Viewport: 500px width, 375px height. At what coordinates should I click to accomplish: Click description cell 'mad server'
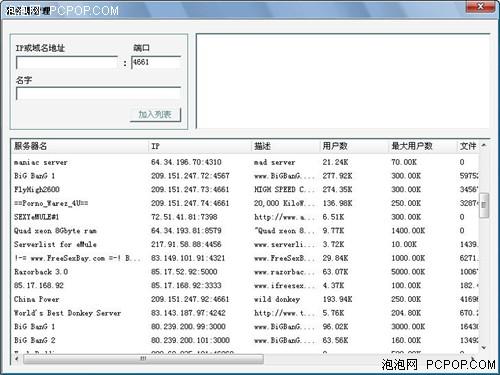274,162
